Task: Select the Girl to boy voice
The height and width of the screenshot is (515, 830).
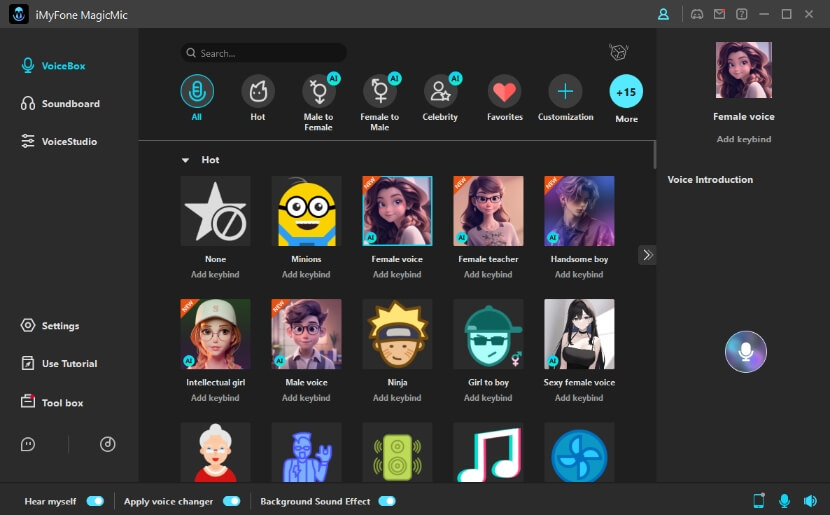Action: (489, 334)
